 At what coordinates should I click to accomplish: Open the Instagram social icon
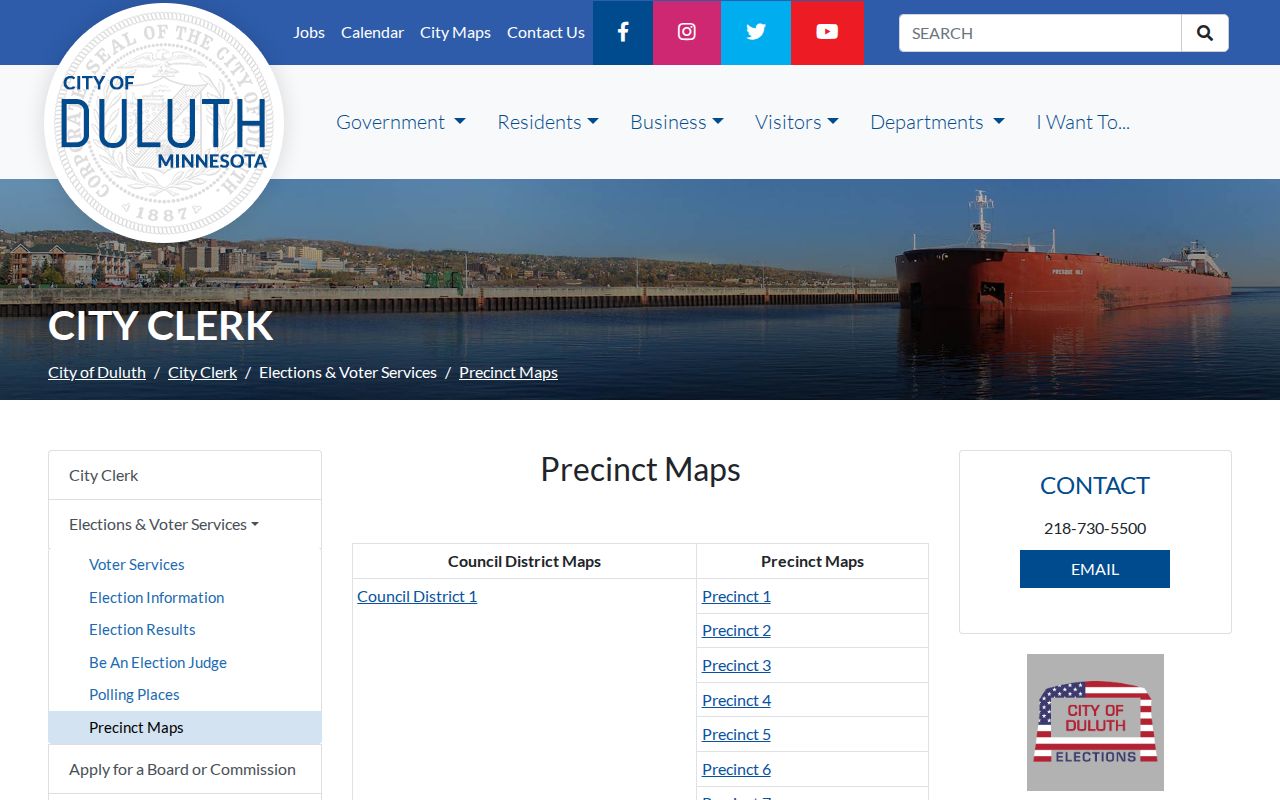click(x=687, y=32)
